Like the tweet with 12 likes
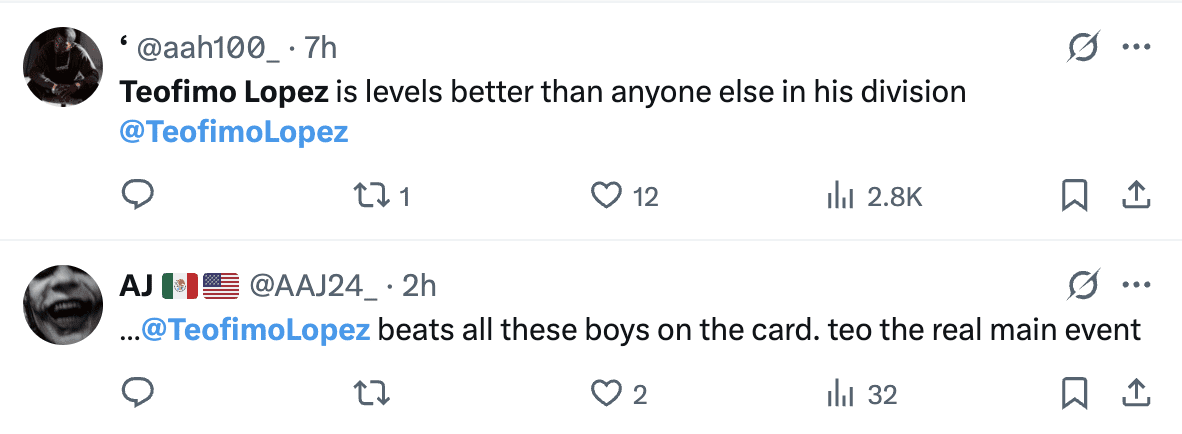Viewport: 1182px width, 434px height. tap(607, 196)
